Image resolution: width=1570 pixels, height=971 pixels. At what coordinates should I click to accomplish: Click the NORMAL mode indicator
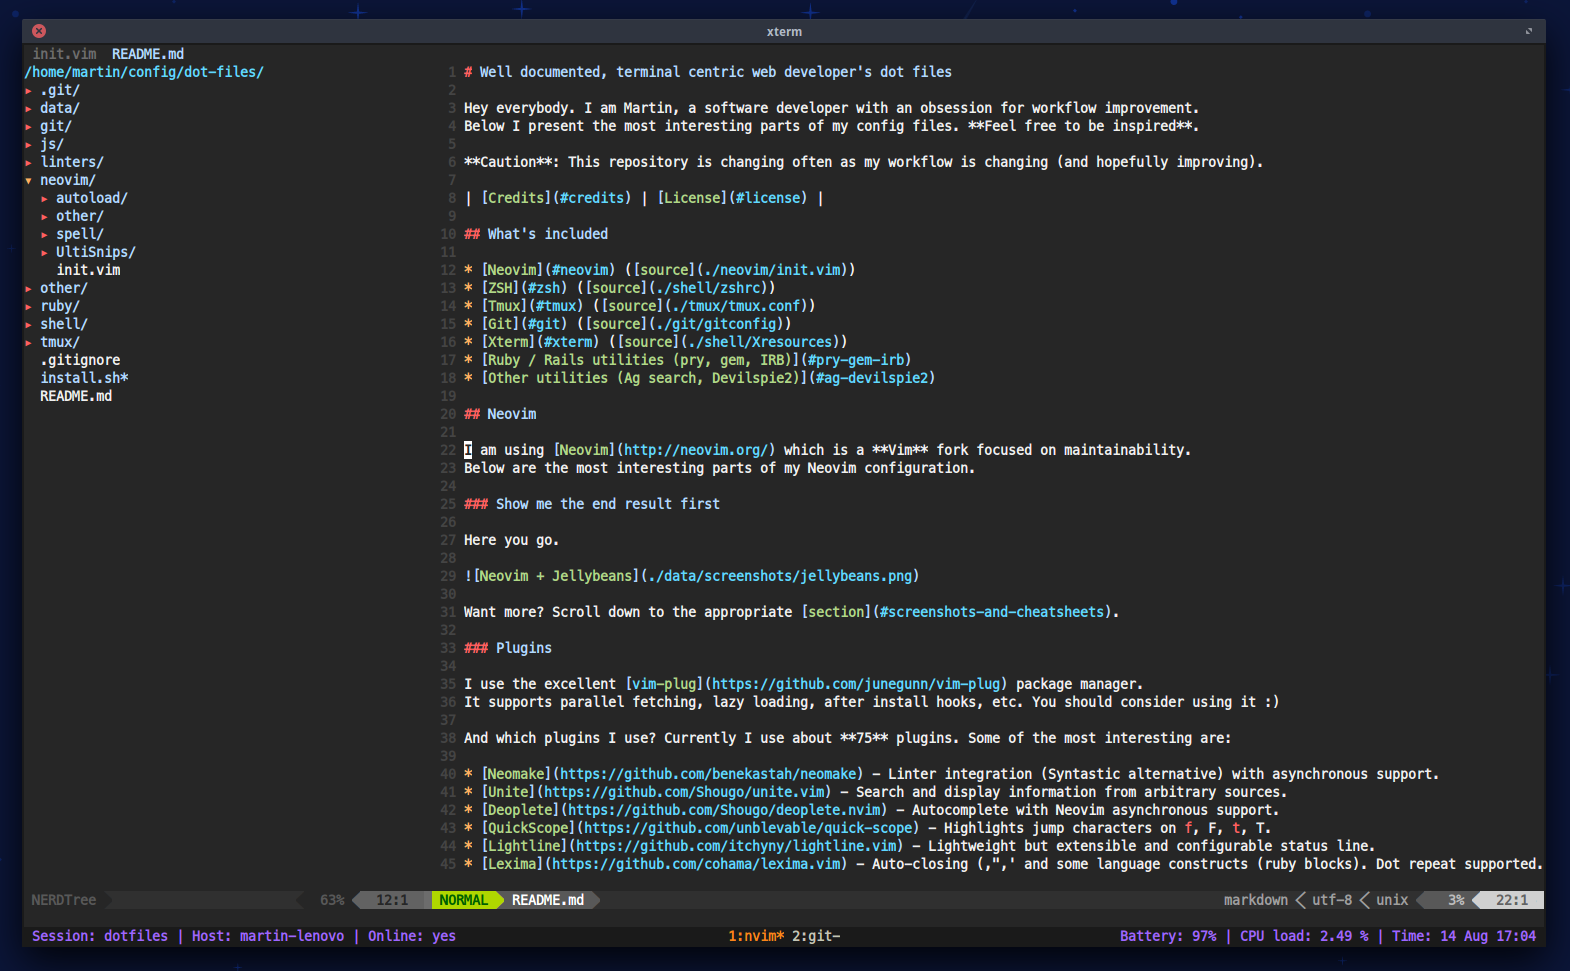coord(464,900)
